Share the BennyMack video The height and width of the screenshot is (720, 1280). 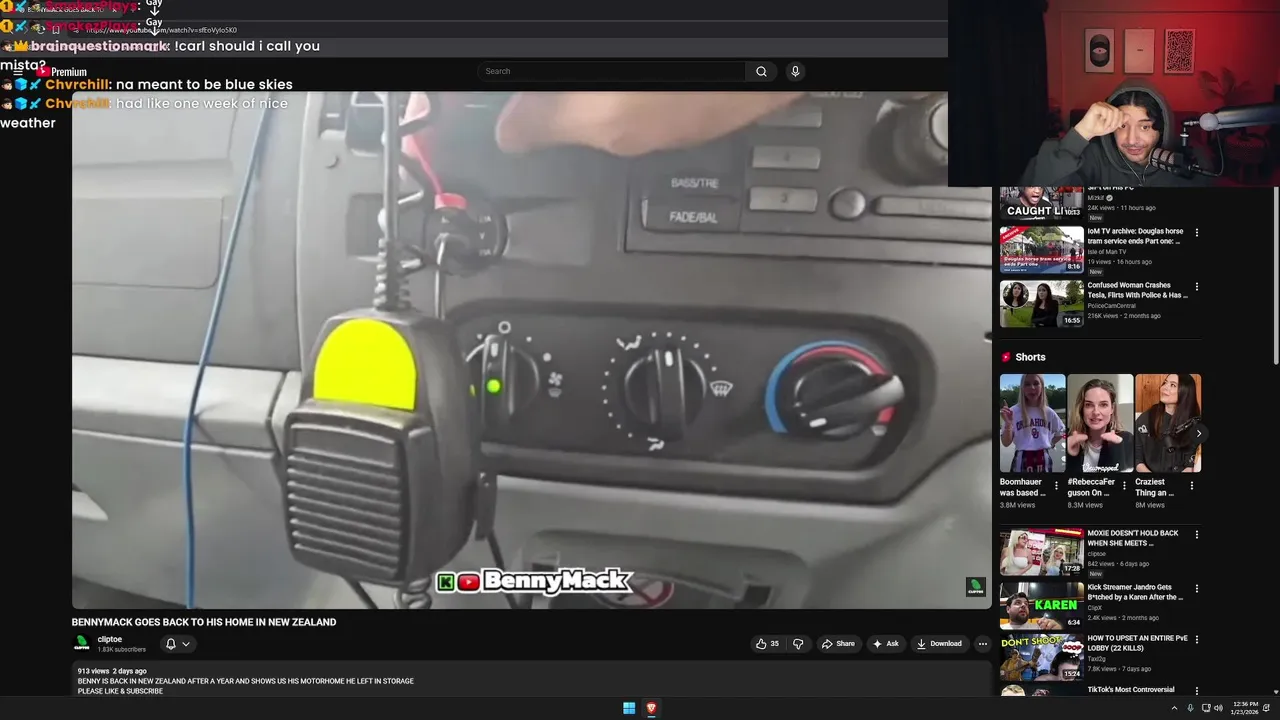coord(838,644)
